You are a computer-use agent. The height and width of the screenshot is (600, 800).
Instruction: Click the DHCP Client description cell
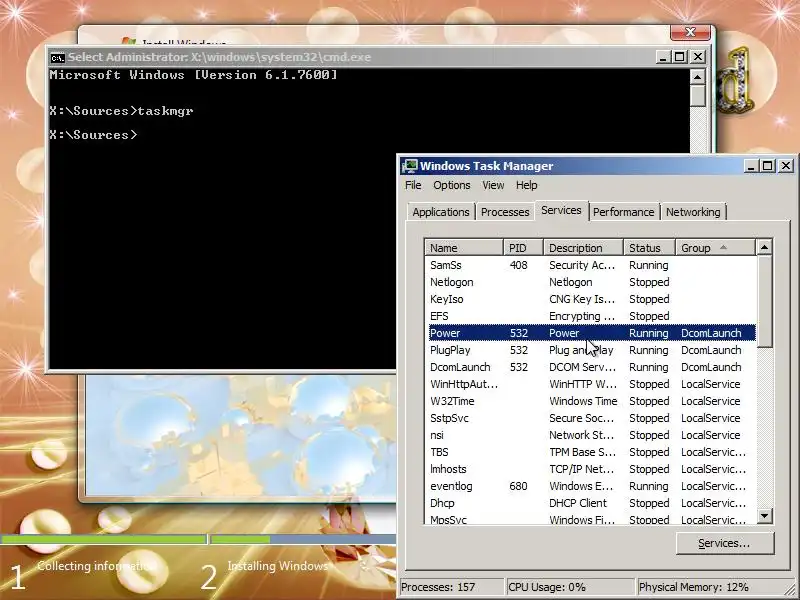tap(578, 503)
